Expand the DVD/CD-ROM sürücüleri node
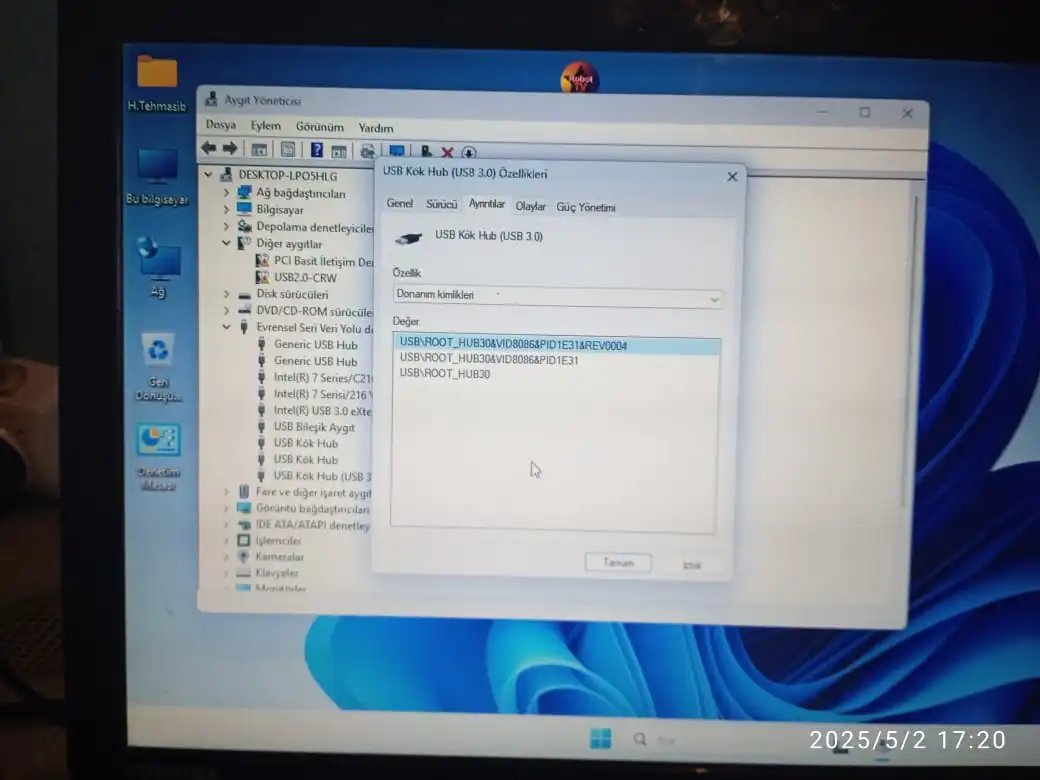The width and height of the screenshot is (1040, 780). 226,310
